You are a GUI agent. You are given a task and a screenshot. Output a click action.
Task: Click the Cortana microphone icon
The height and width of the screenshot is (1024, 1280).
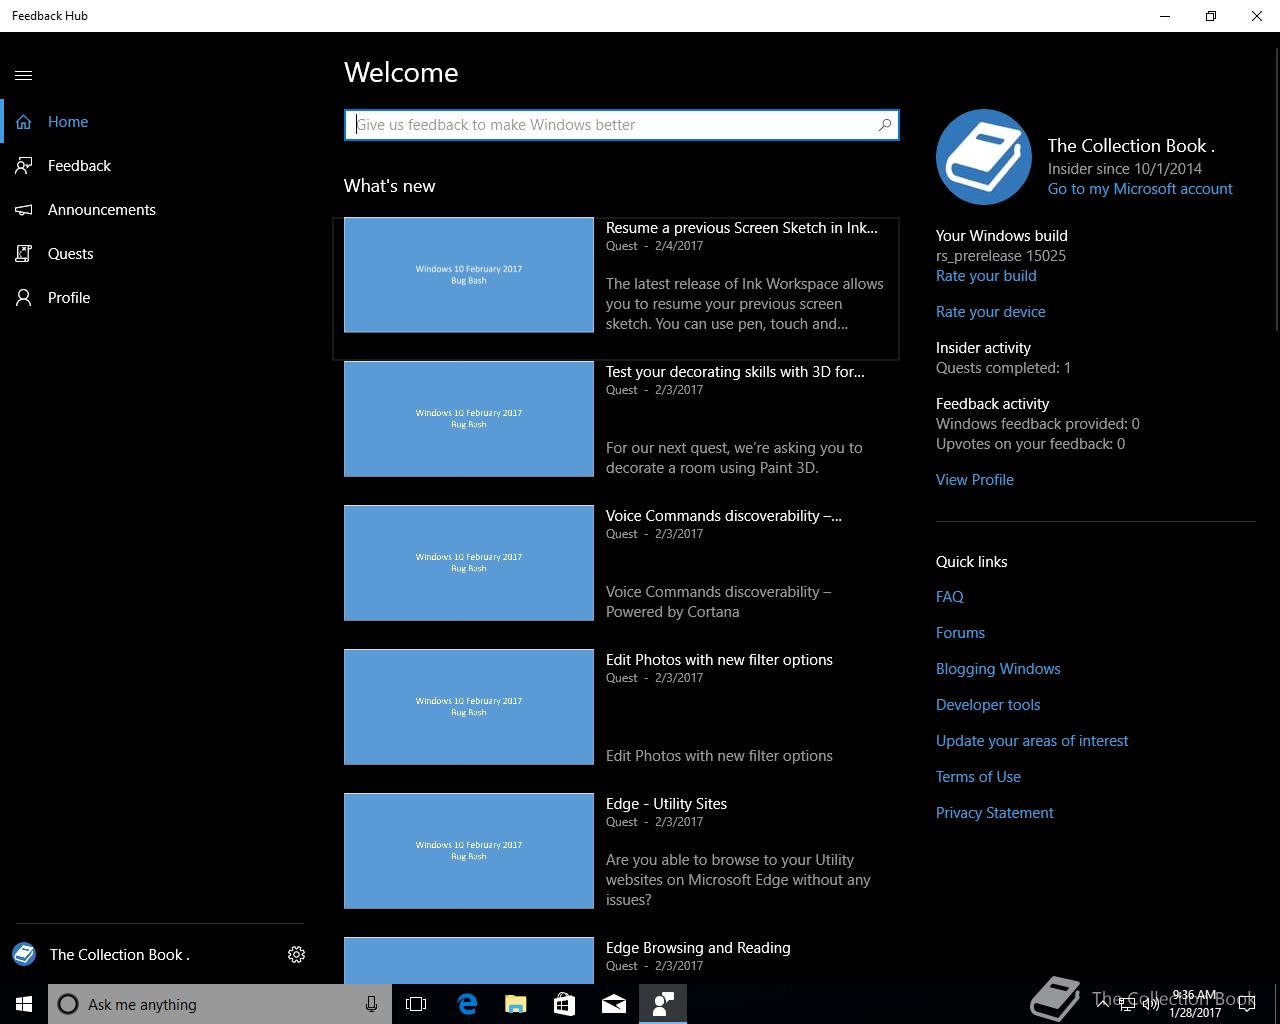coord(371,1004)
